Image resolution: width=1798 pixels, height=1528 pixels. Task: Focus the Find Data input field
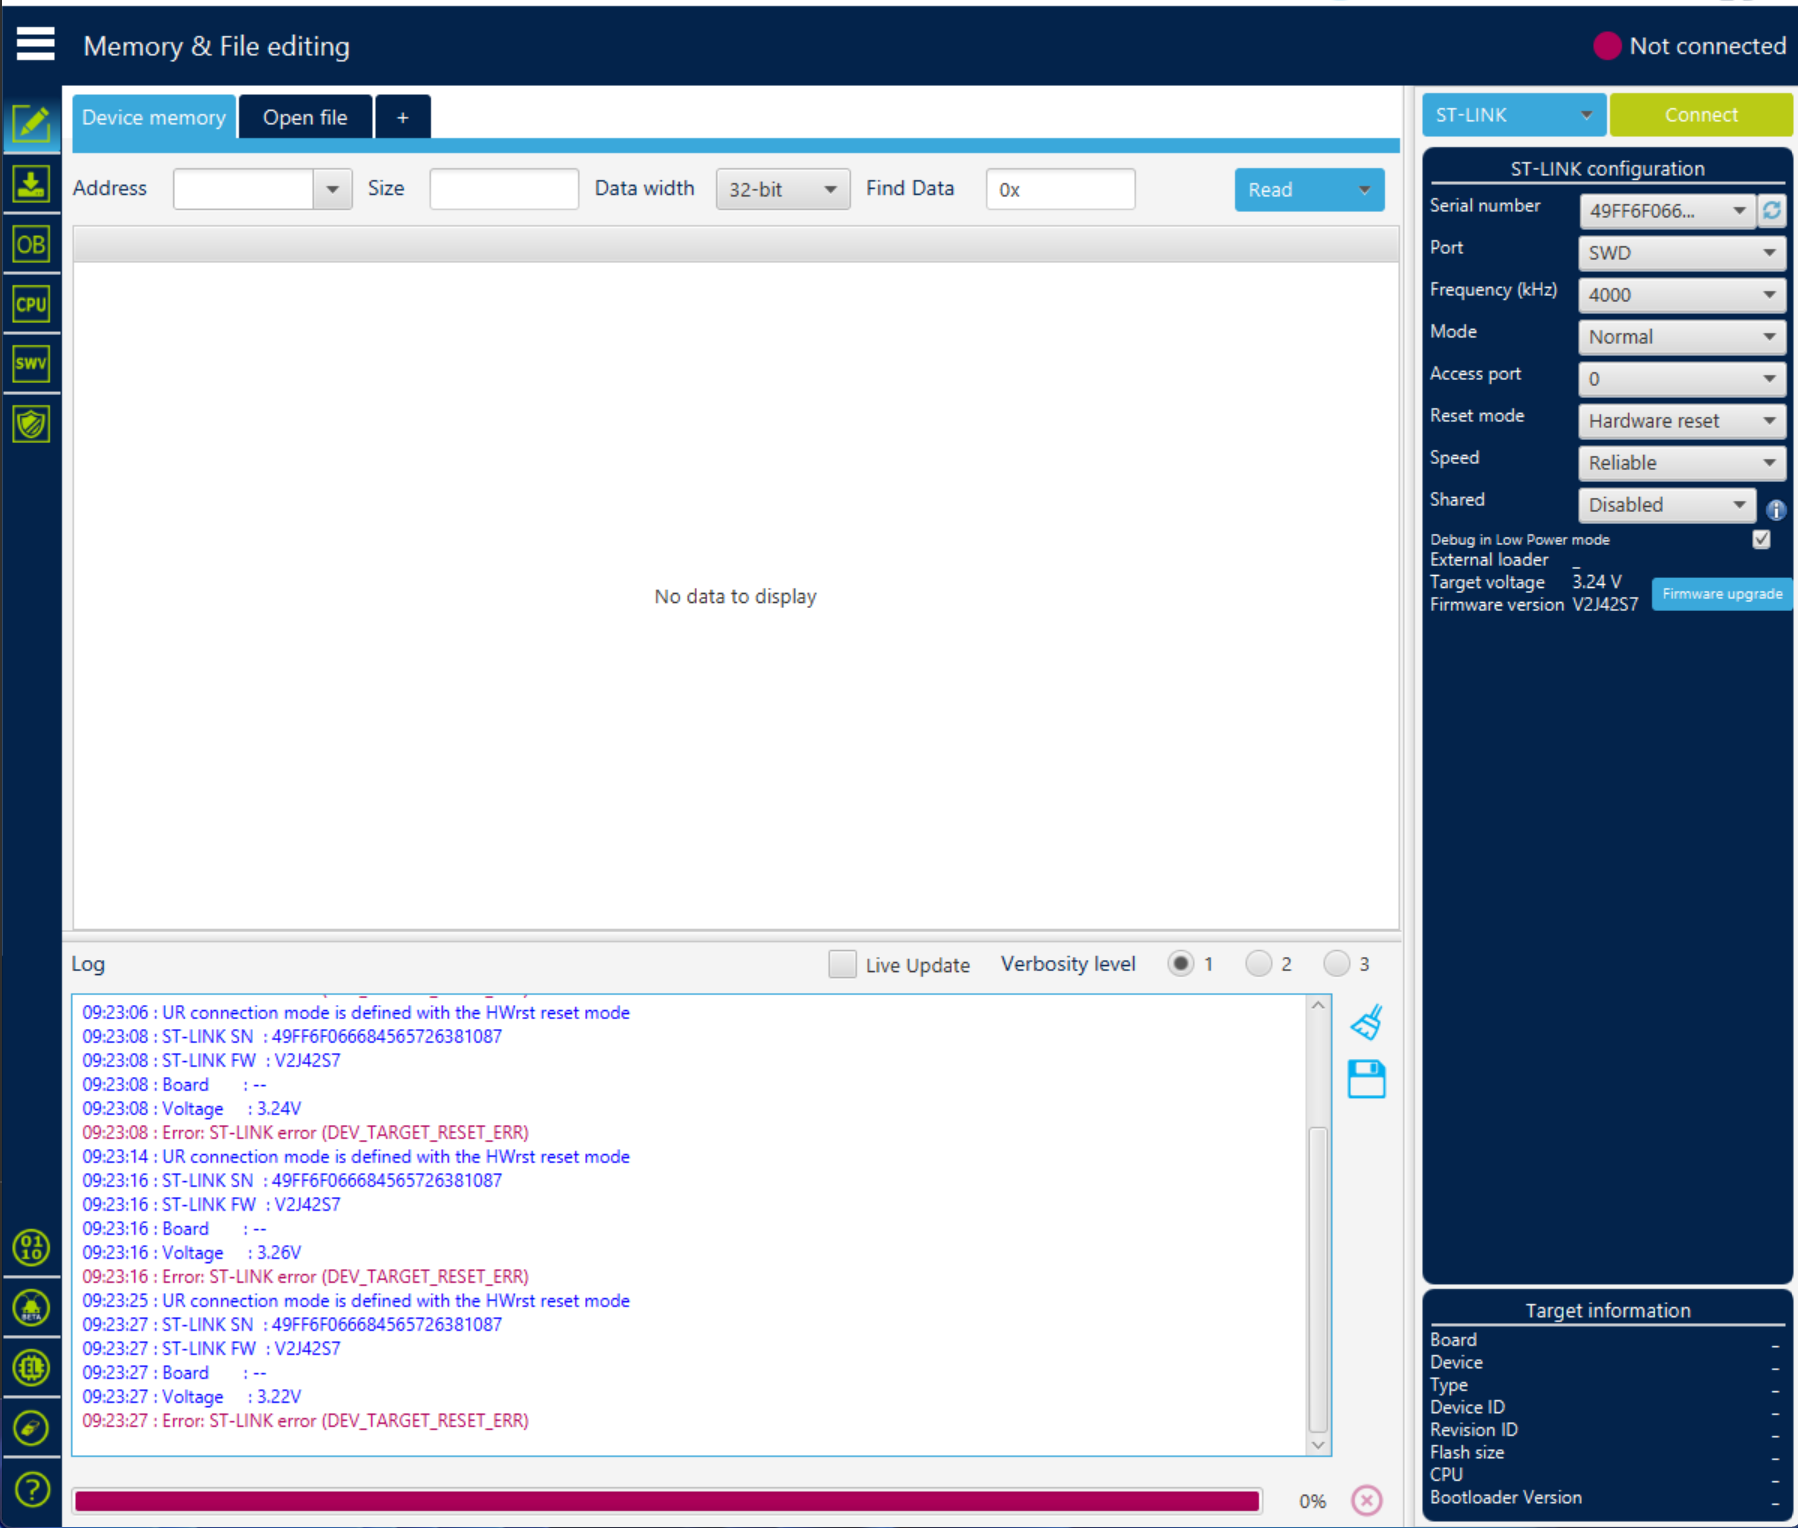(x=1060, y=189)
